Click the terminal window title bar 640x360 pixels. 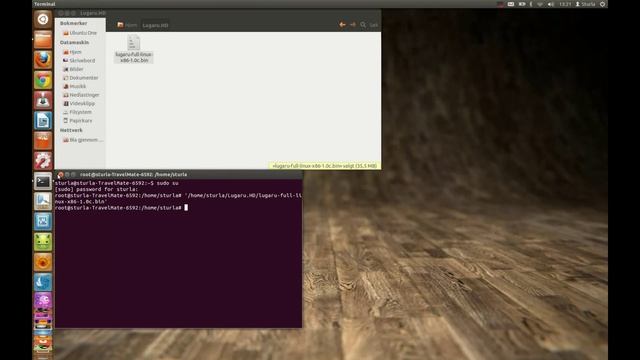(x=179, y=175)
